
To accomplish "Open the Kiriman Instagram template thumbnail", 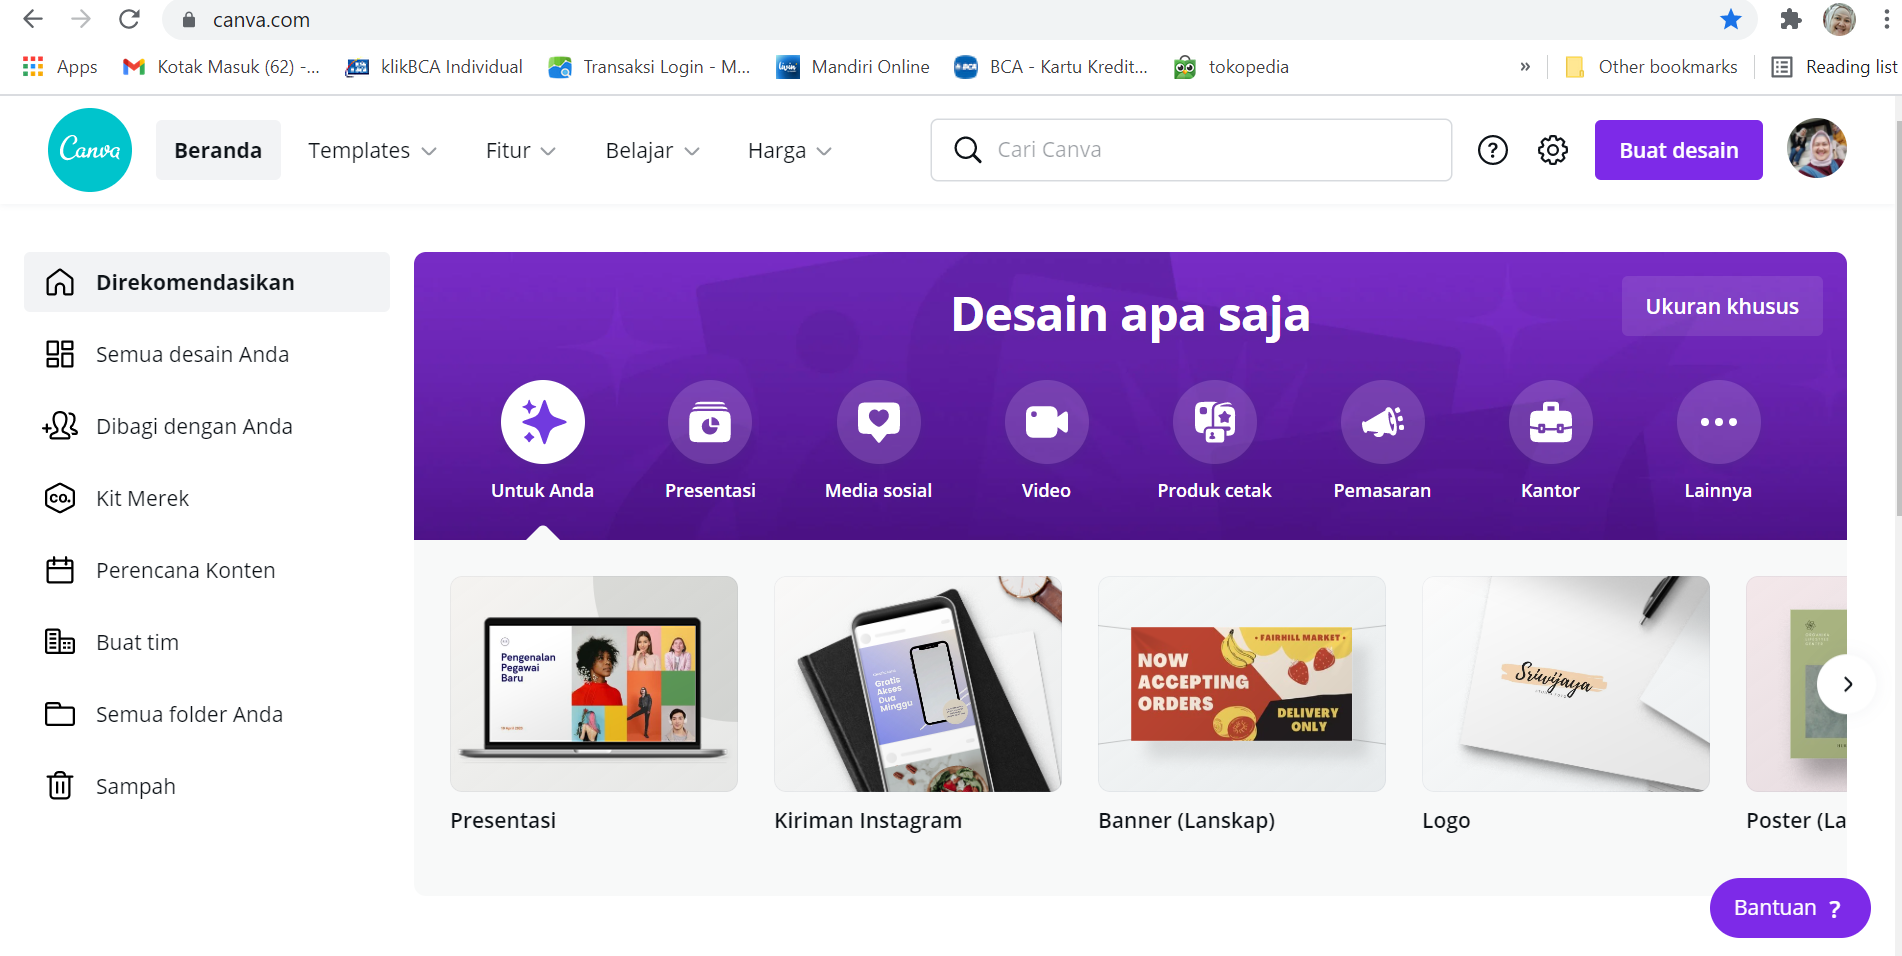I will 917,684.
